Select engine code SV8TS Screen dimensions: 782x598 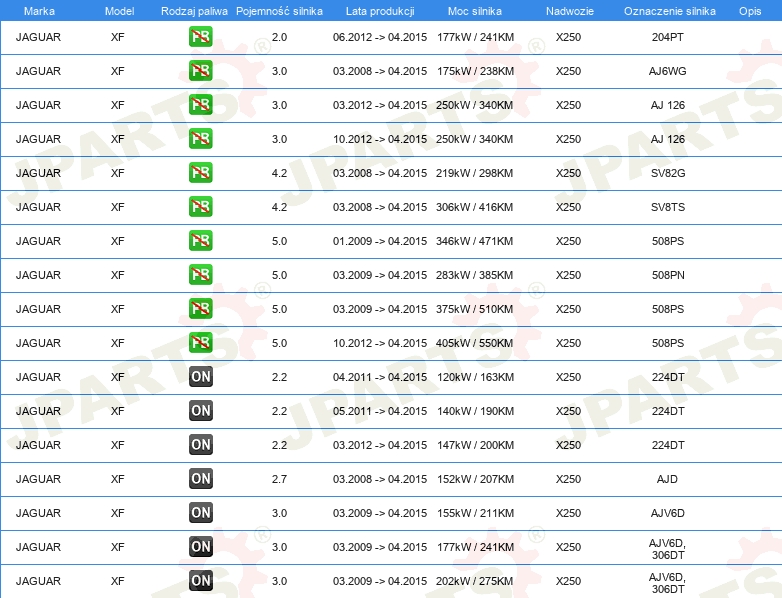click(668, 207)
